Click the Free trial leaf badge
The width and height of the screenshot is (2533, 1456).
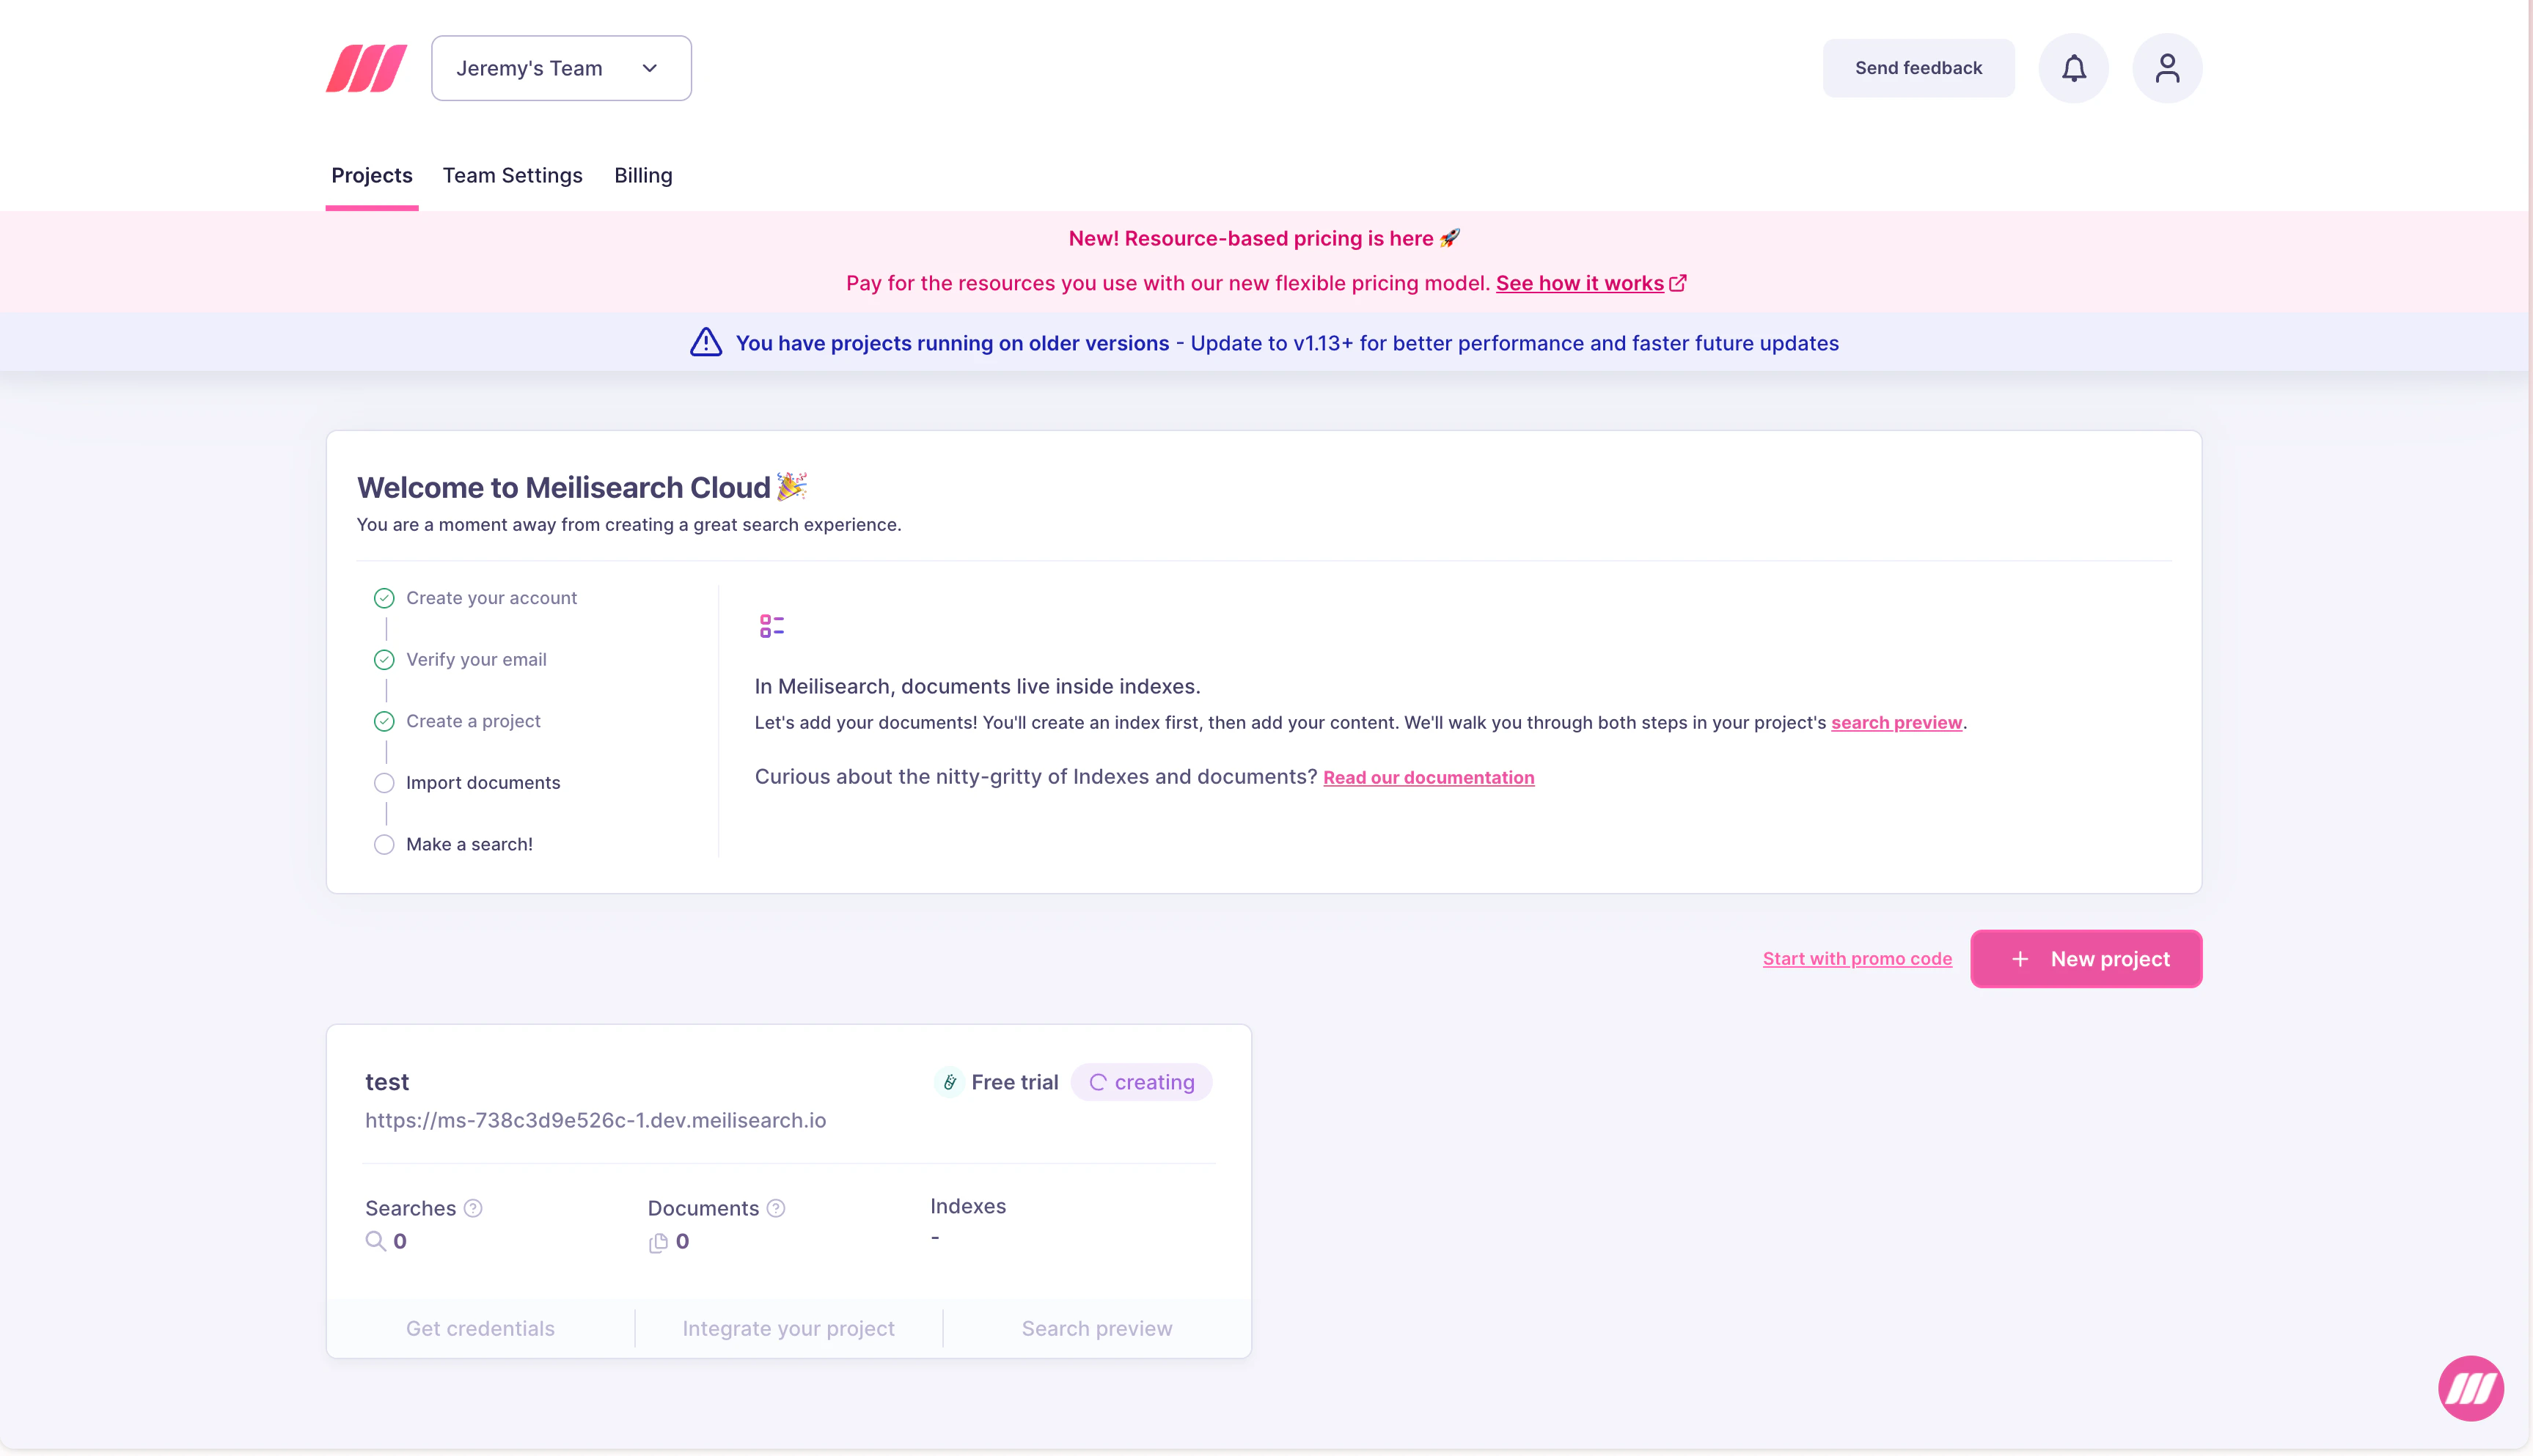949,1082
